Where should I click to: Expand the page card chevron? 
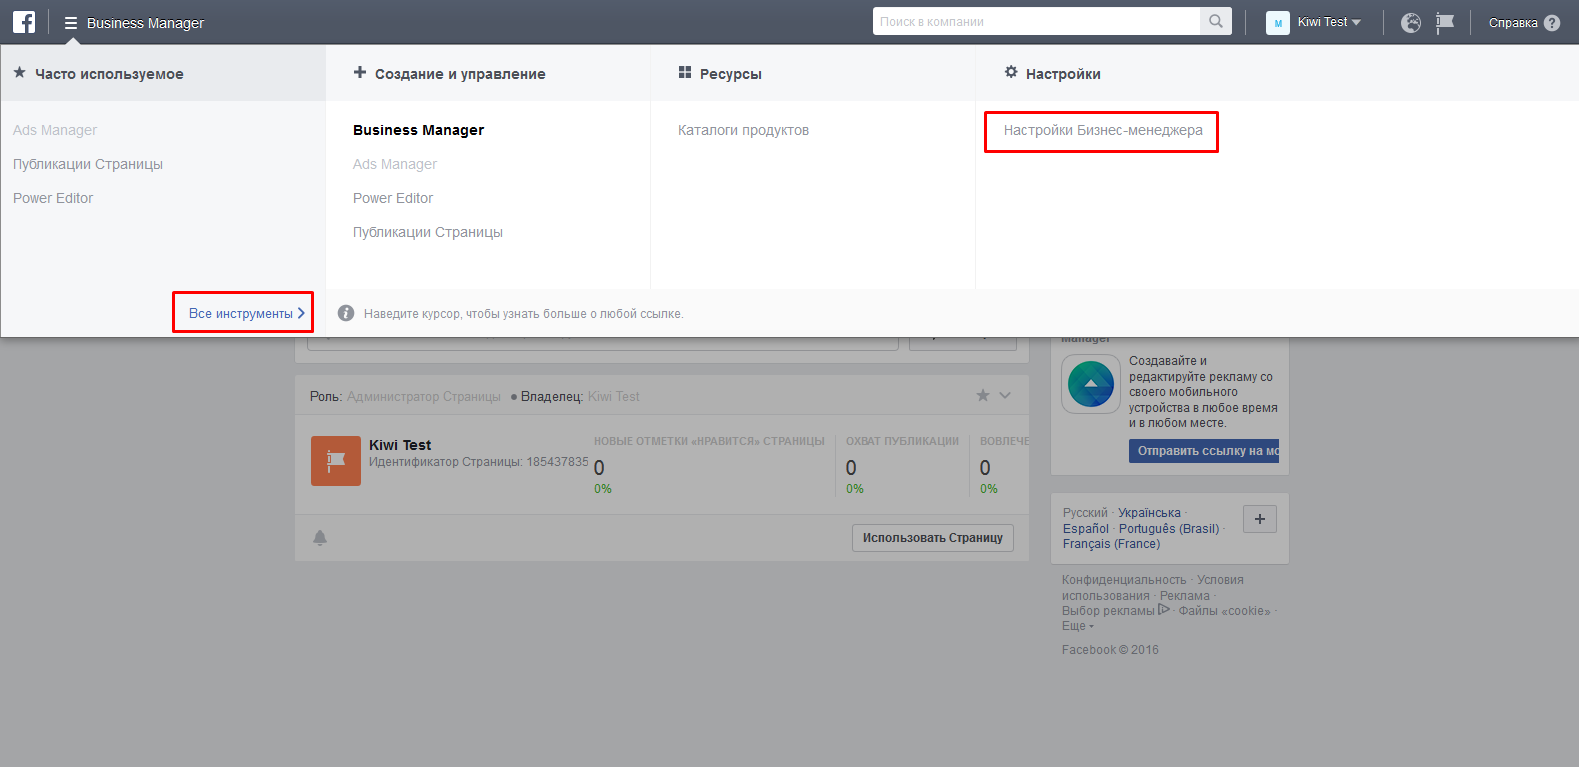click(1005, 396)
